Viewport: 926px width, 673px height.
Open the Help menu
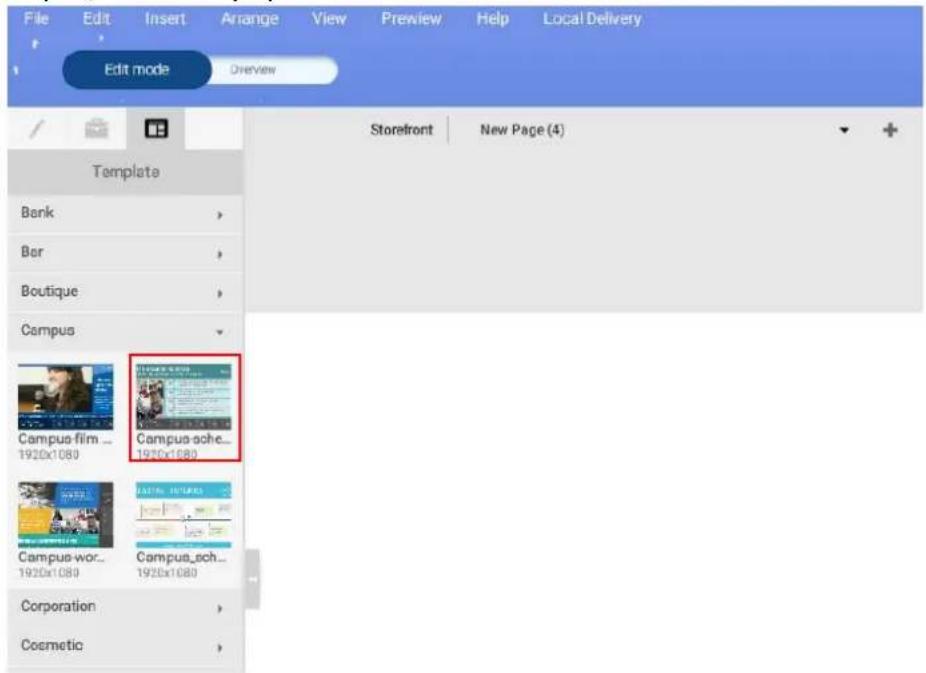pyautogui.click(x=493, y=19)
